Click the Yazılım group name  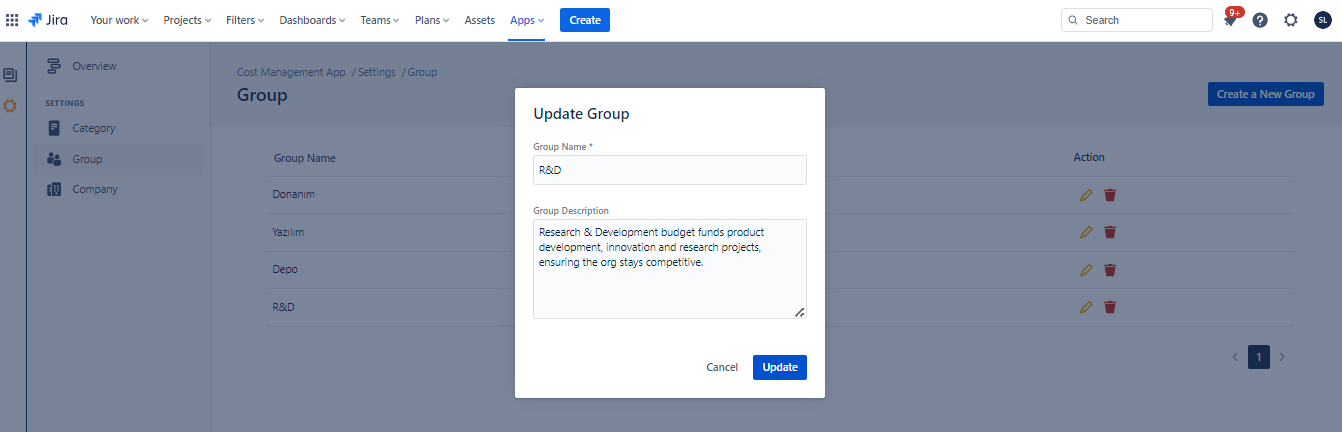coord(288,232)
